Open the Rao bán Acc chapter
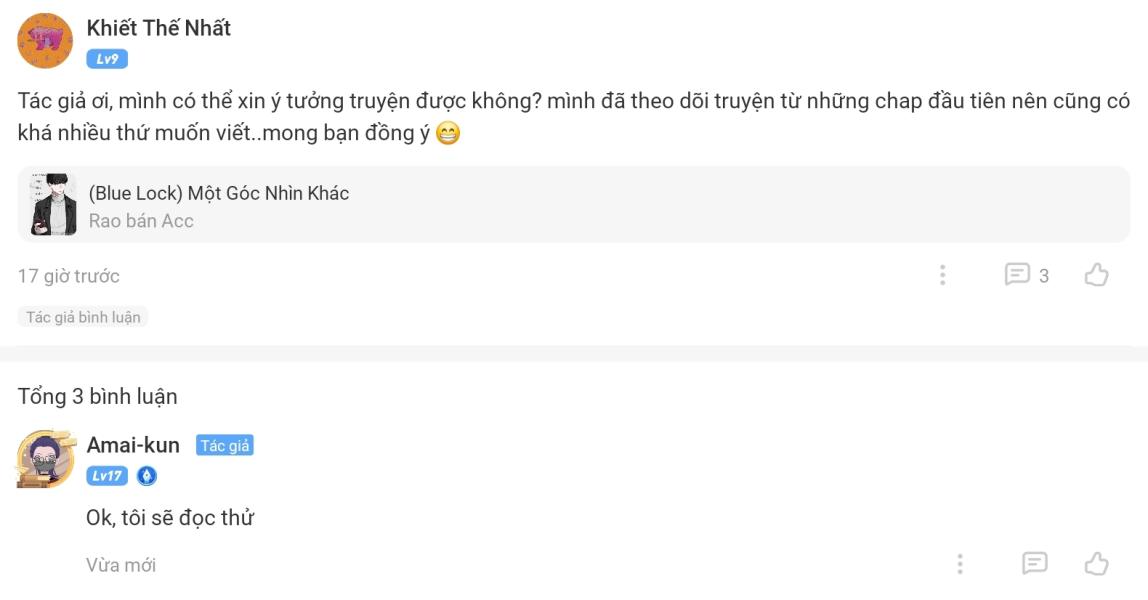 tap(141, 221)
